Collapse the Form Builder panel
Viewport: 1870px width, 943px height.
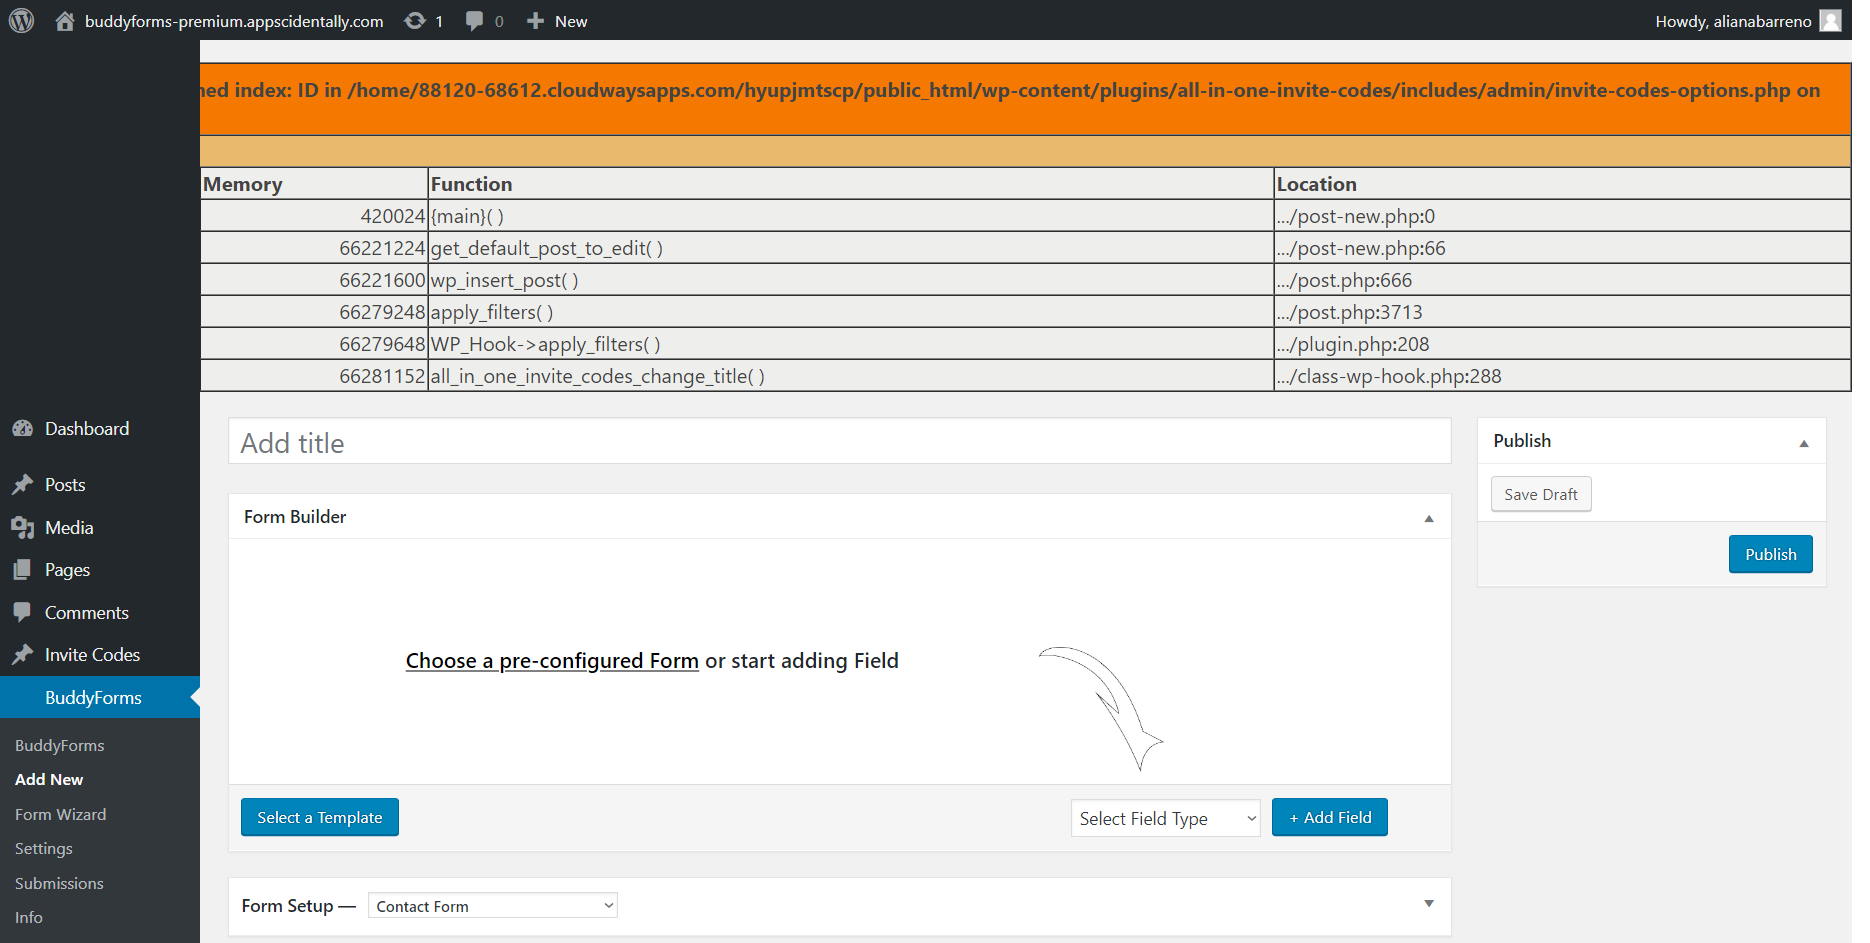(1428, 517)
